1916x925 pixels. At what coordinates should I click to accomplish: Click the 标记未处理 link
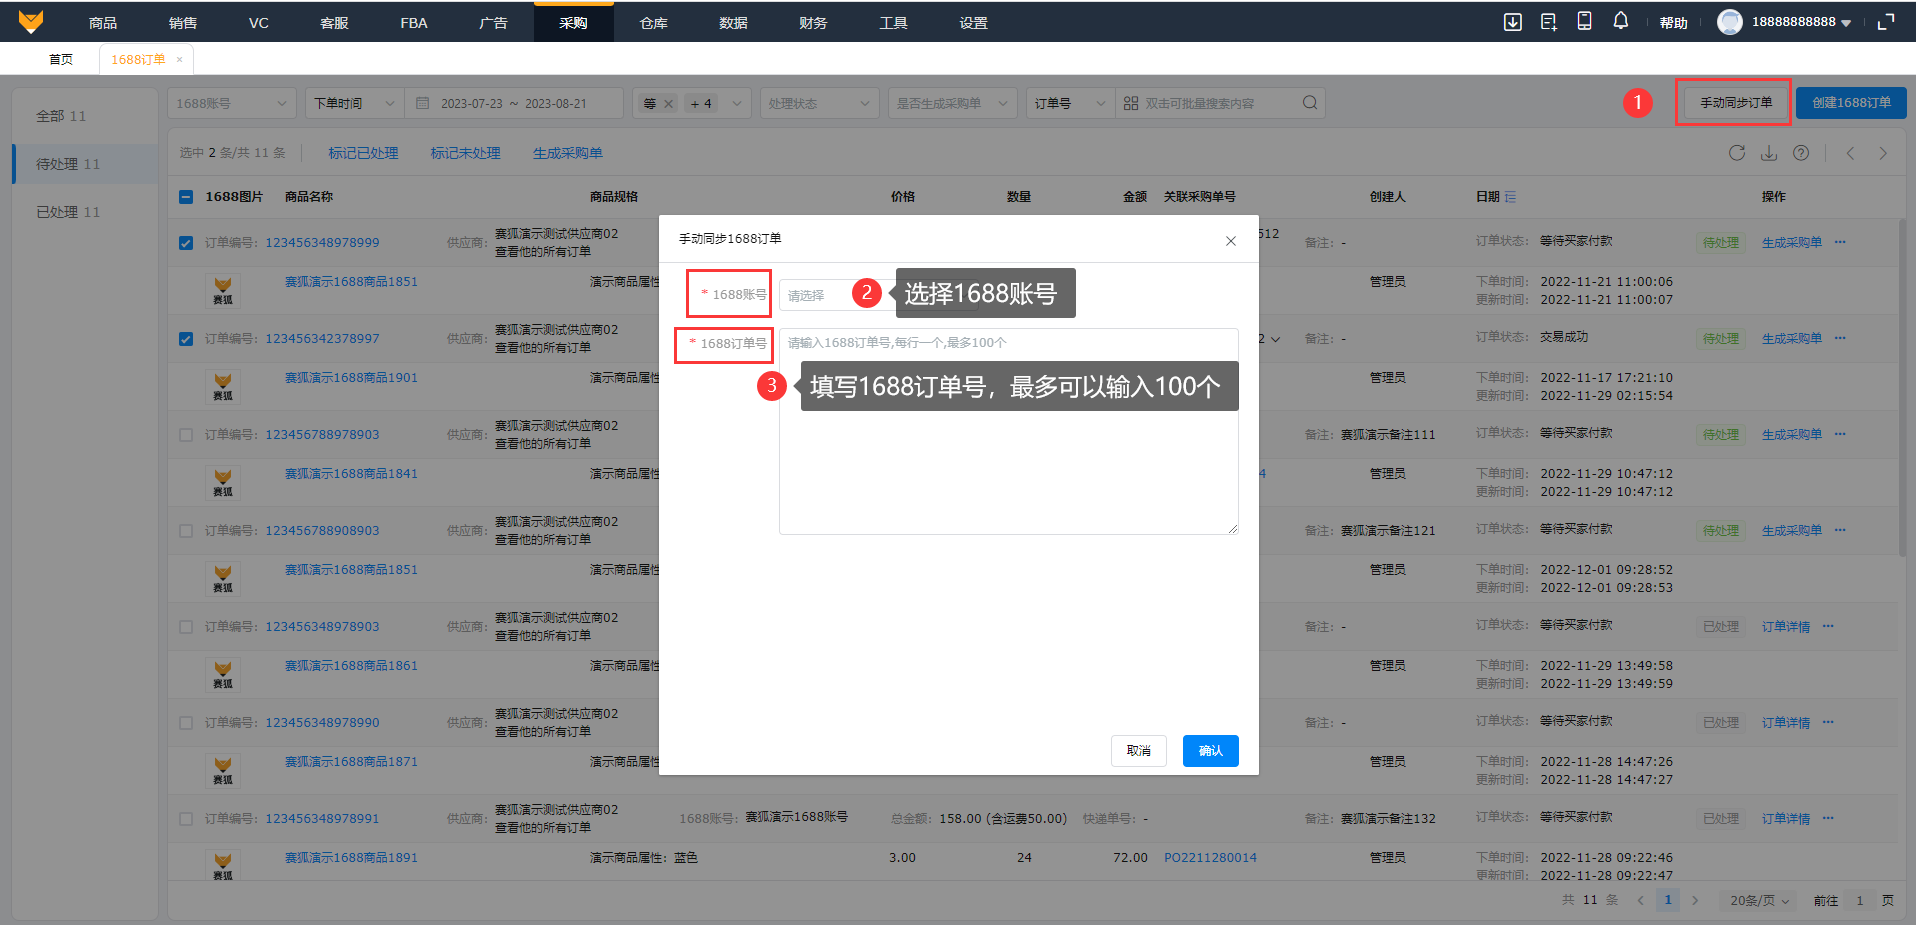coord(466,153)
